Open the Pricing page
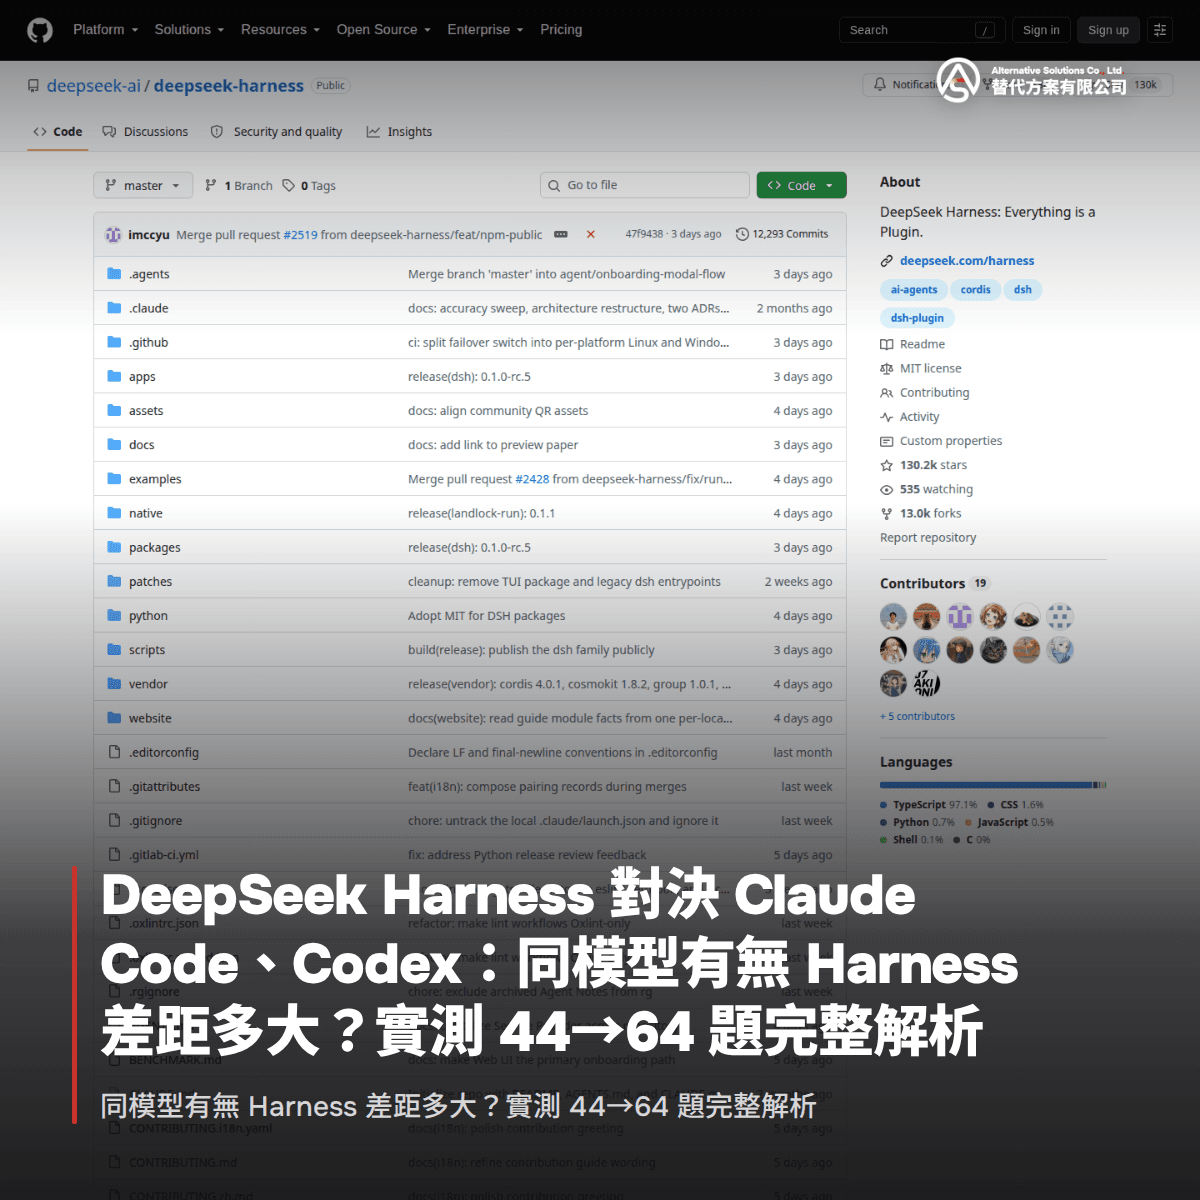 [x=561, y=30]
